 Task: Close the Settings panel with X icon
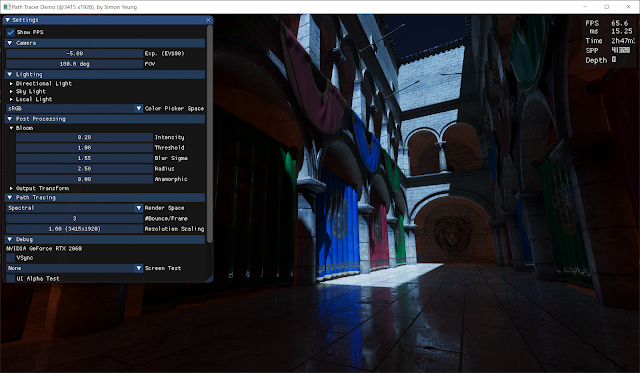(x=208, y=20)
